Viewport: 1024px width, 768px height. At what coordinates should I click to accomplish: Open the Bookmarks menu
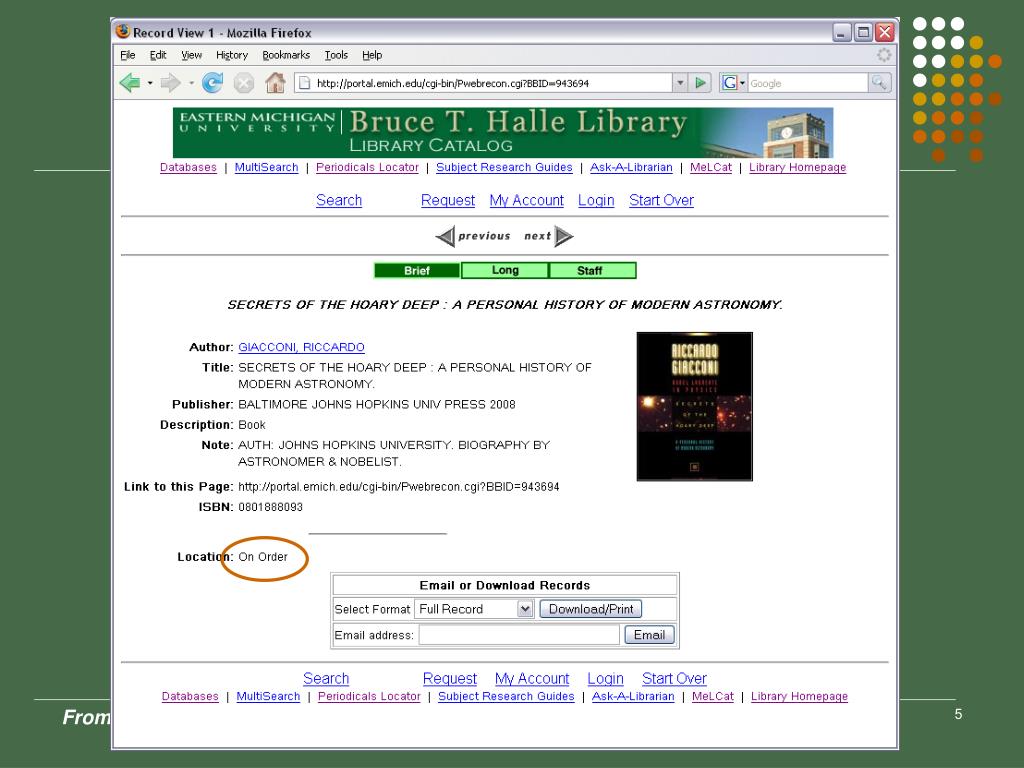pos(286,55)
